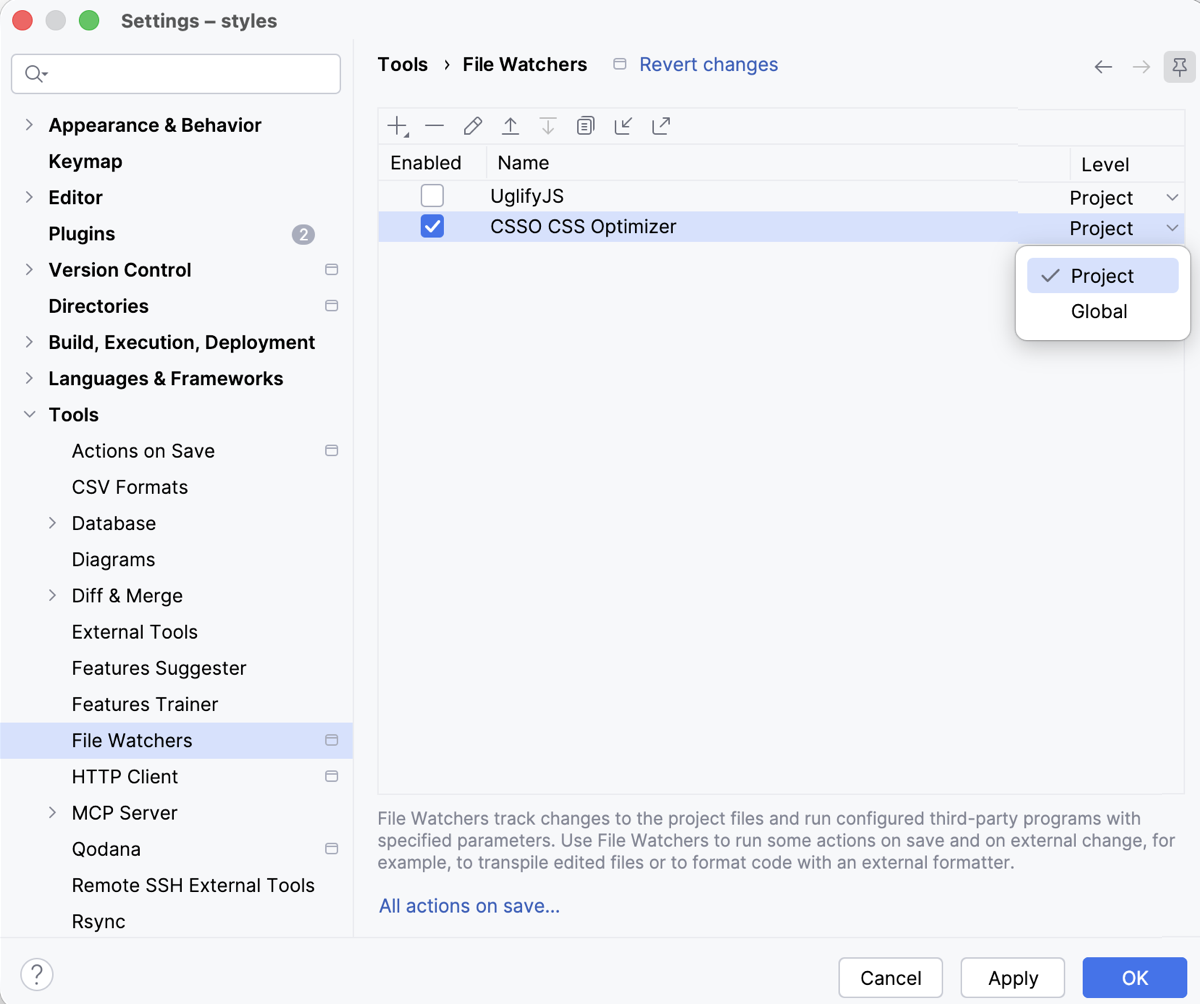Select Features Suggester in the tree

coord(159,668)
